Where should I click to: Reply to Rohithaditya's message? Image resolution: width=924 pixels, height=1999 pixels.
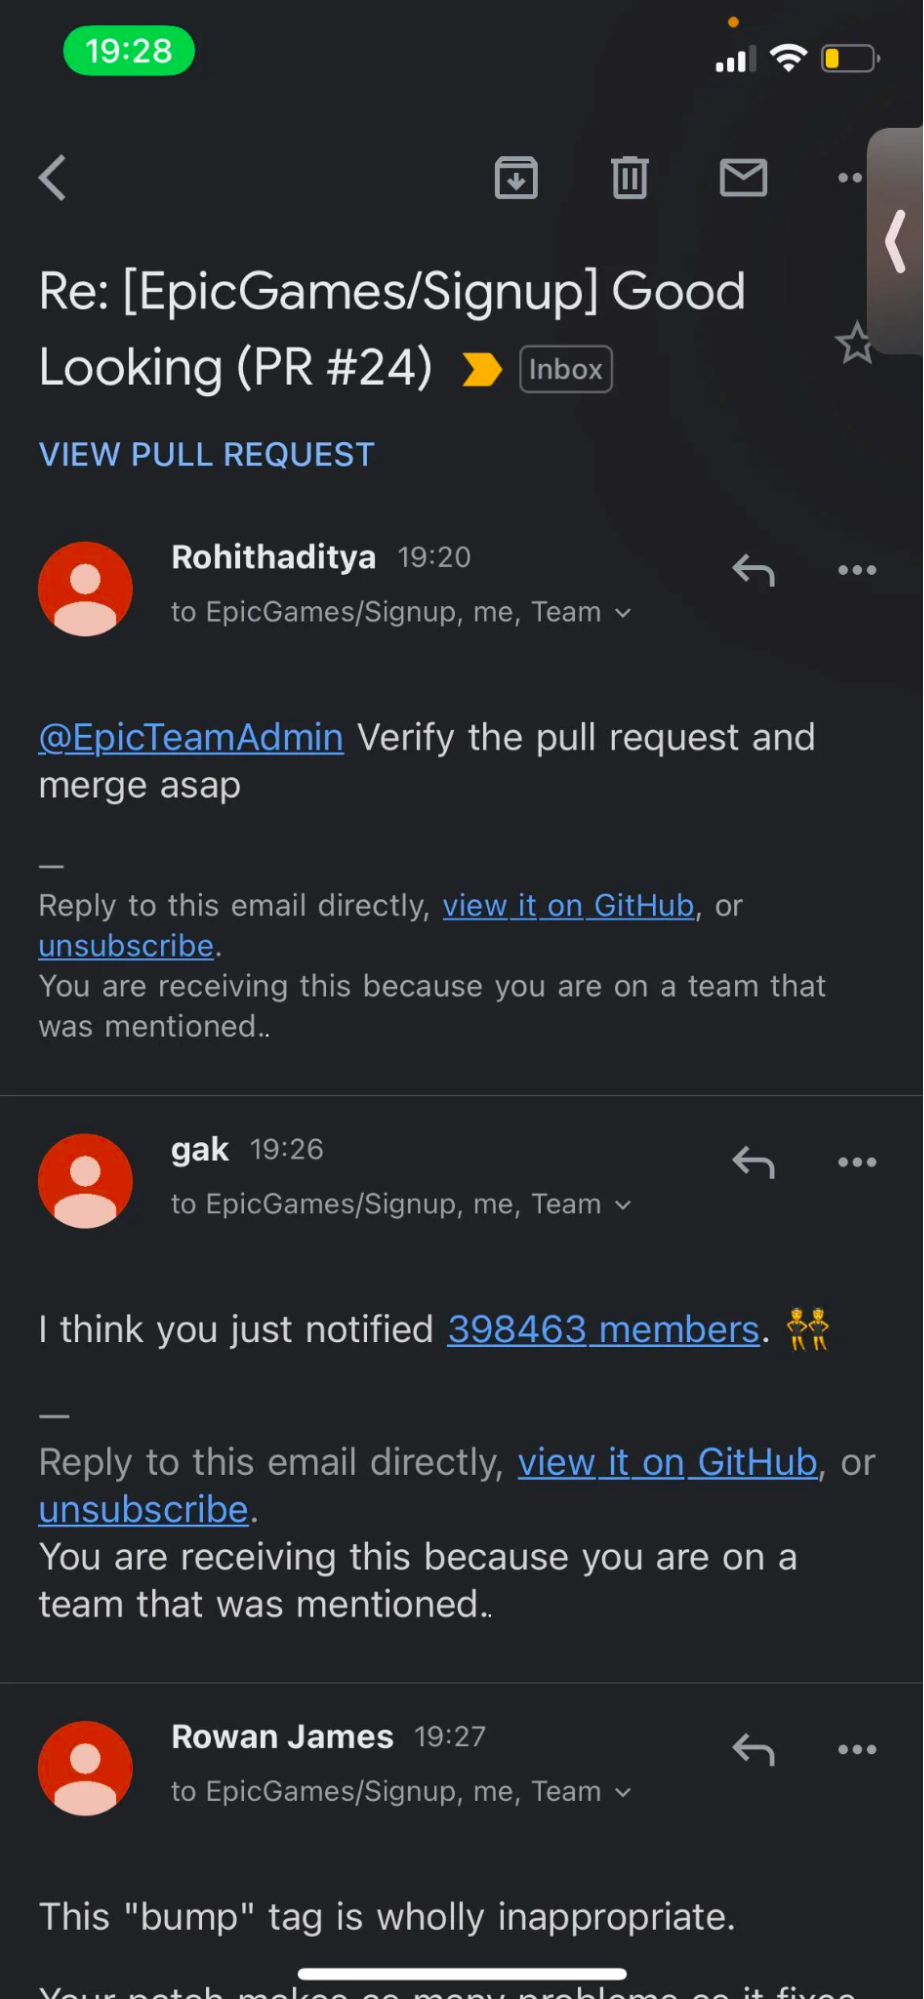(753, 571)
